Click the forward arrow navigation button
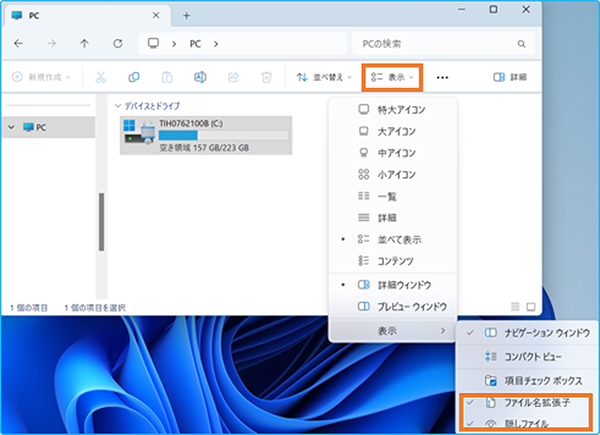Viewport: 600px width, 435px height. 51,44
